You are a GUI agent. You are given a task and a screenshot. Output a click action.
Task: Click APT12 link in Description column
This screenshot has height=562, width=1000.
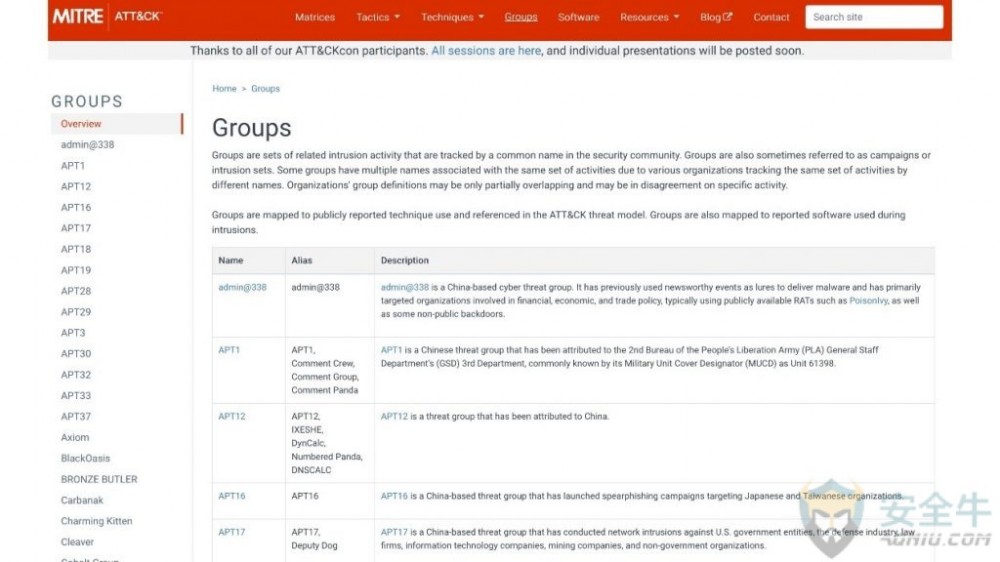pyautogui.click(x=394, y=416)
